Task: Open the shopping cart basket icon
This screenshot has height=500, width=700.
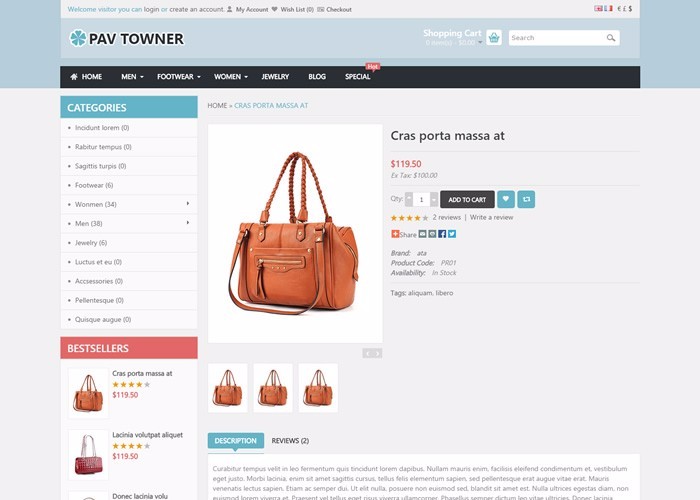Action: tap(494, 38)
